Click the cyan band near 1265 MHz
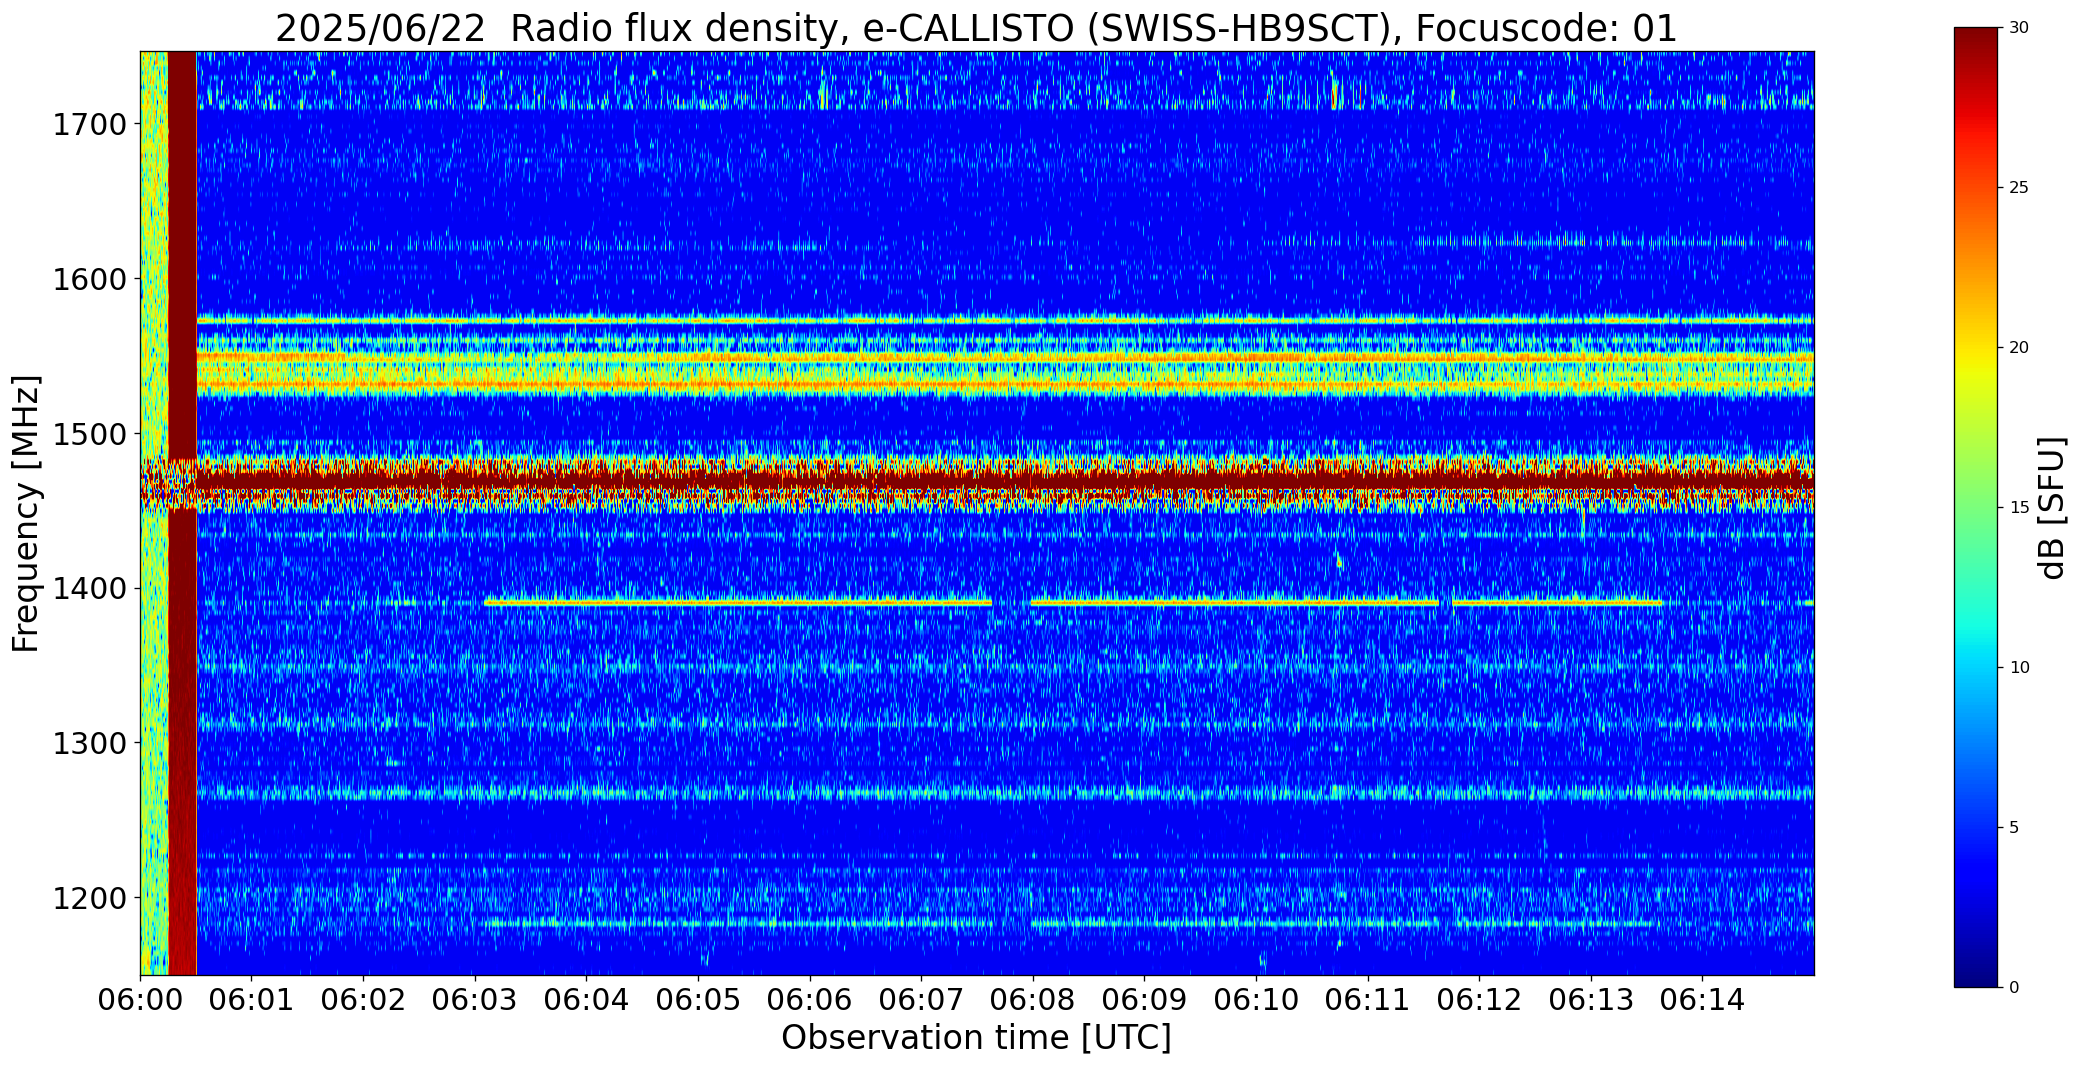The image size is (2082, 1067). pos(1005,795)
